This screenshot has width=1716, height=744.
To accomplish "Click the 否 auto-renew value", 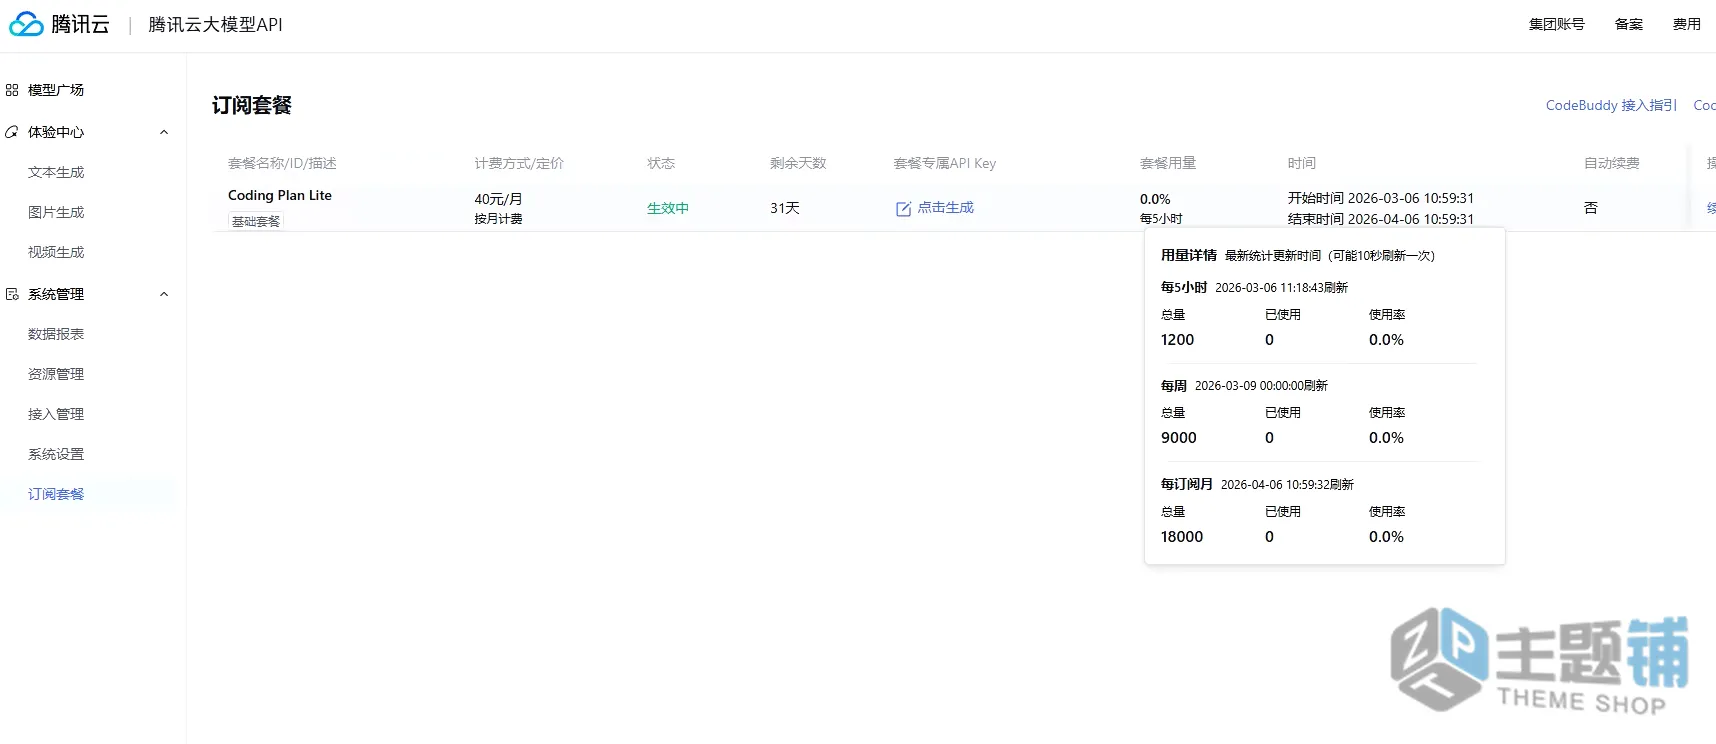I will point(1591,208).
